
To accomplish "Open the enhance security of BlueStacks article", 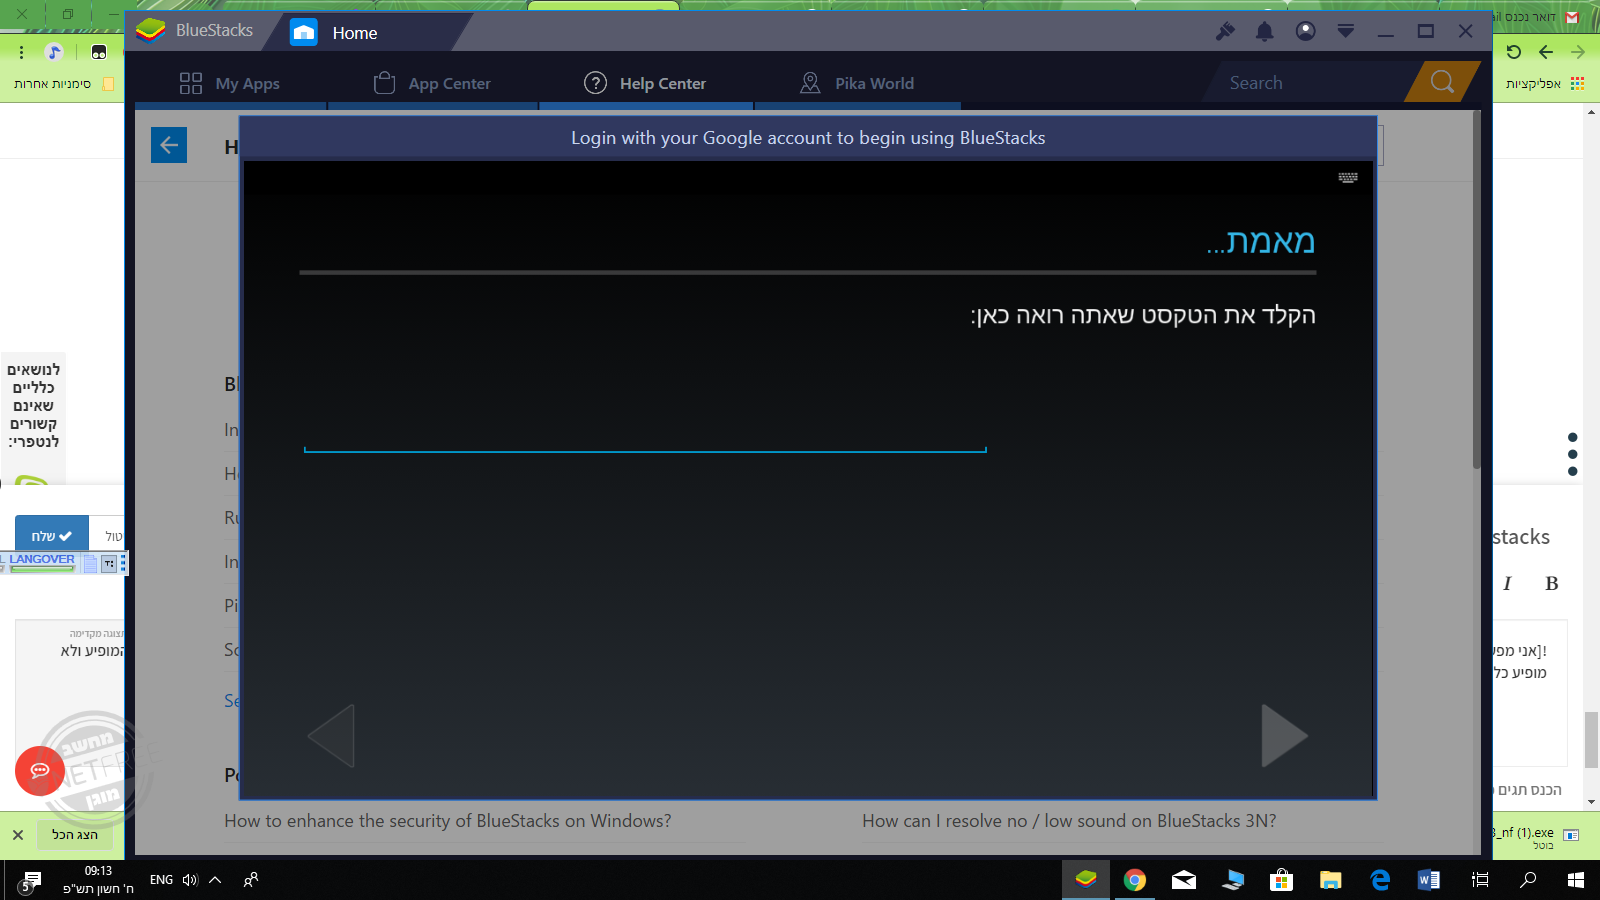I will point(447,821).
